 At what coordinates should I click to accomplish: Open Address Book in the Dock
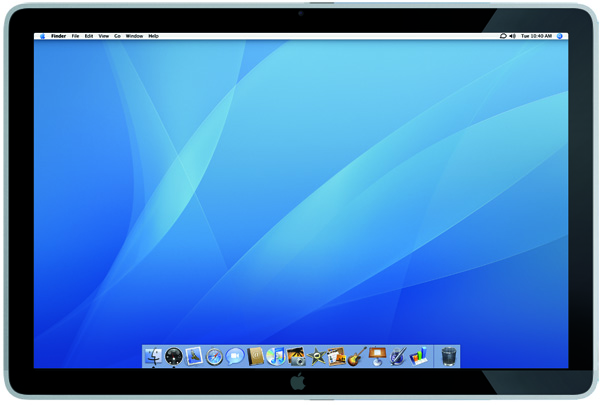pyautogui.click(x=255, y=356)
